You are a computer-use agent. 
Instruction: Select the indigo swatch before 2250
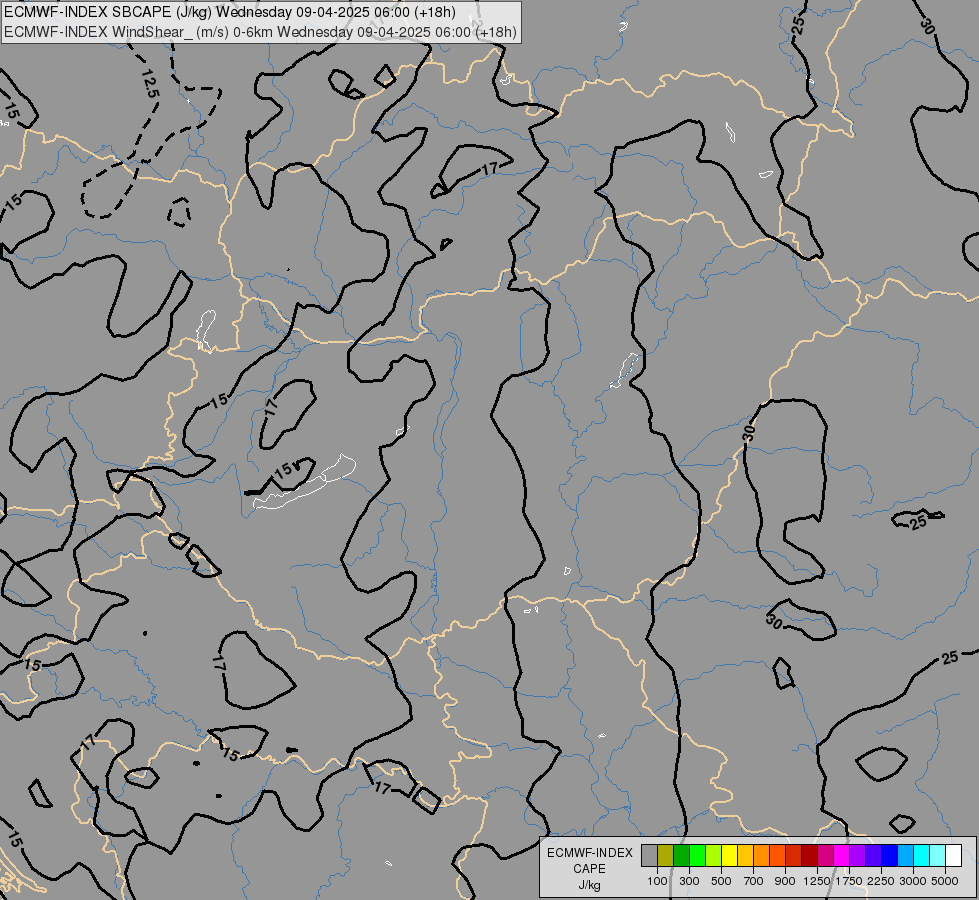[x=874, y=855]
